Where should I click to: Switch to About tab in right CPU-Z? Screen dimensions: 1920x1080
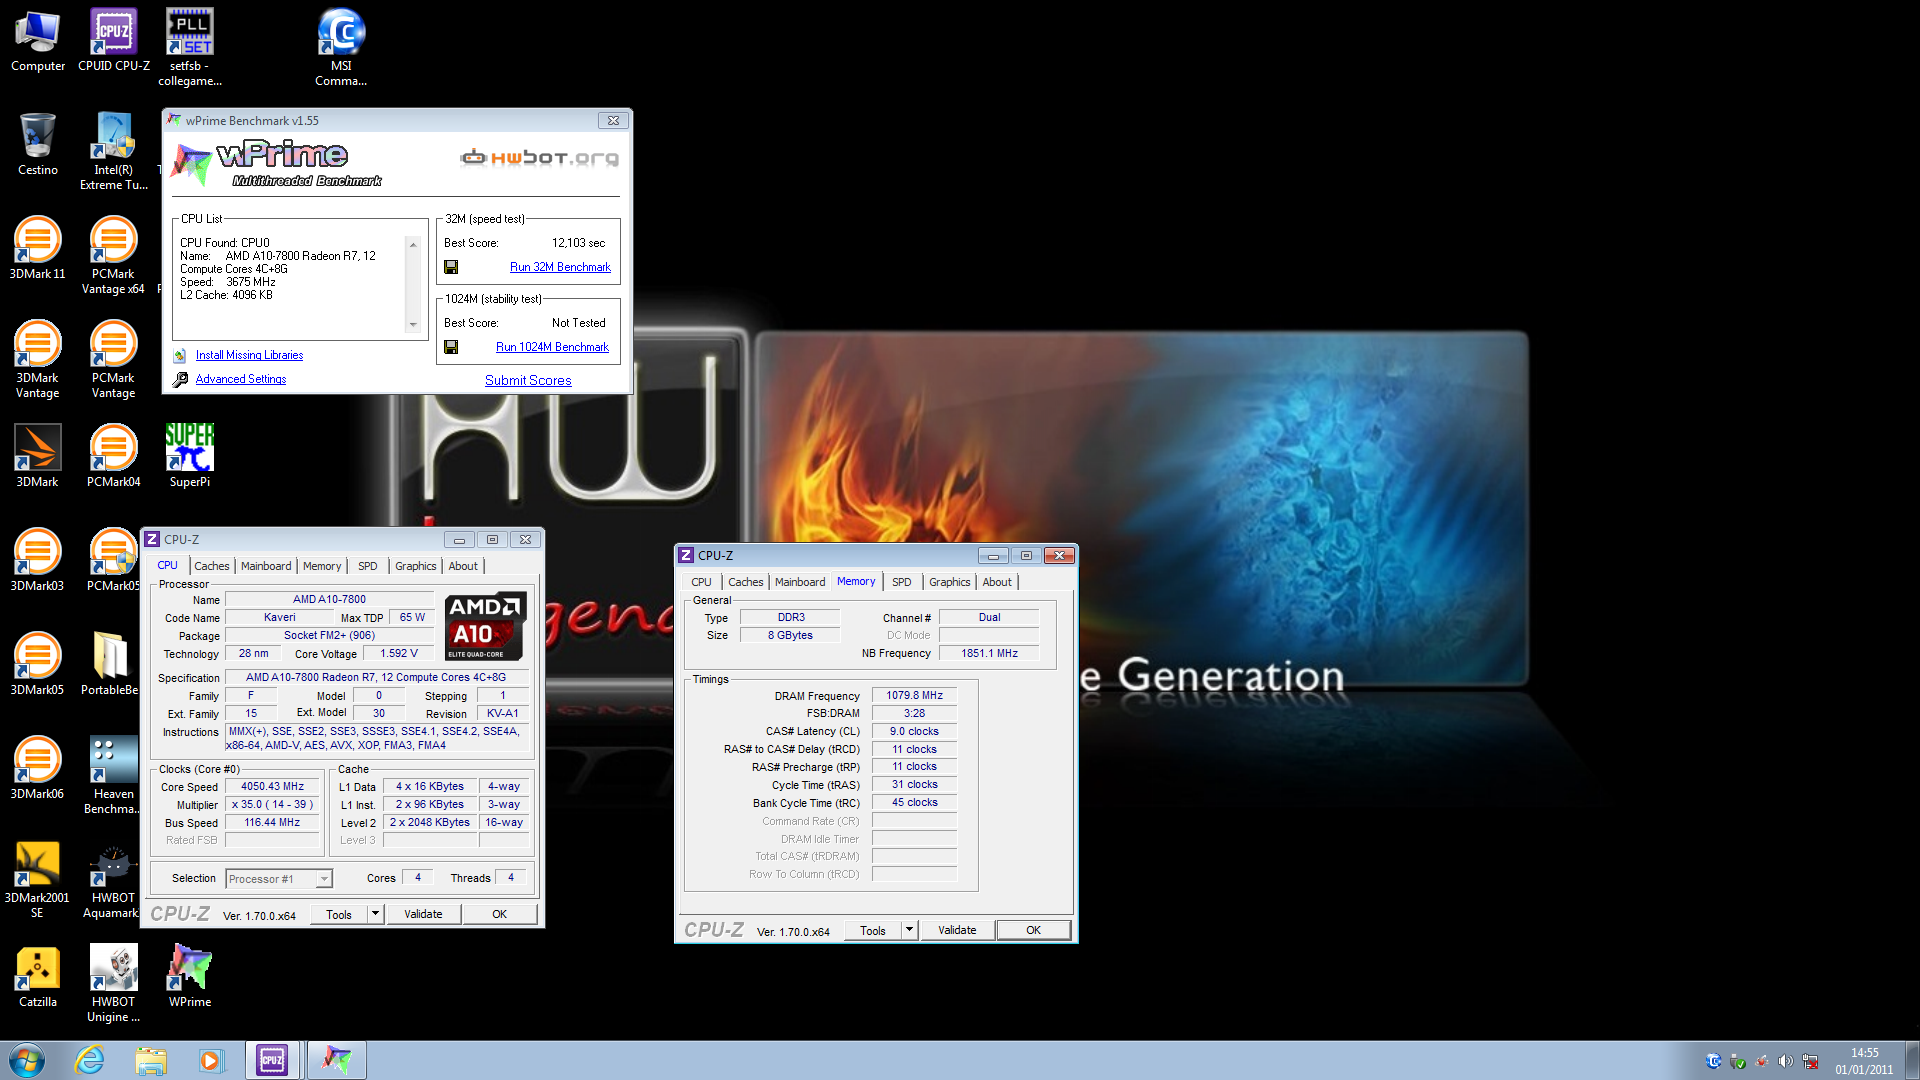pyautogui.click(x=997, y=582)
